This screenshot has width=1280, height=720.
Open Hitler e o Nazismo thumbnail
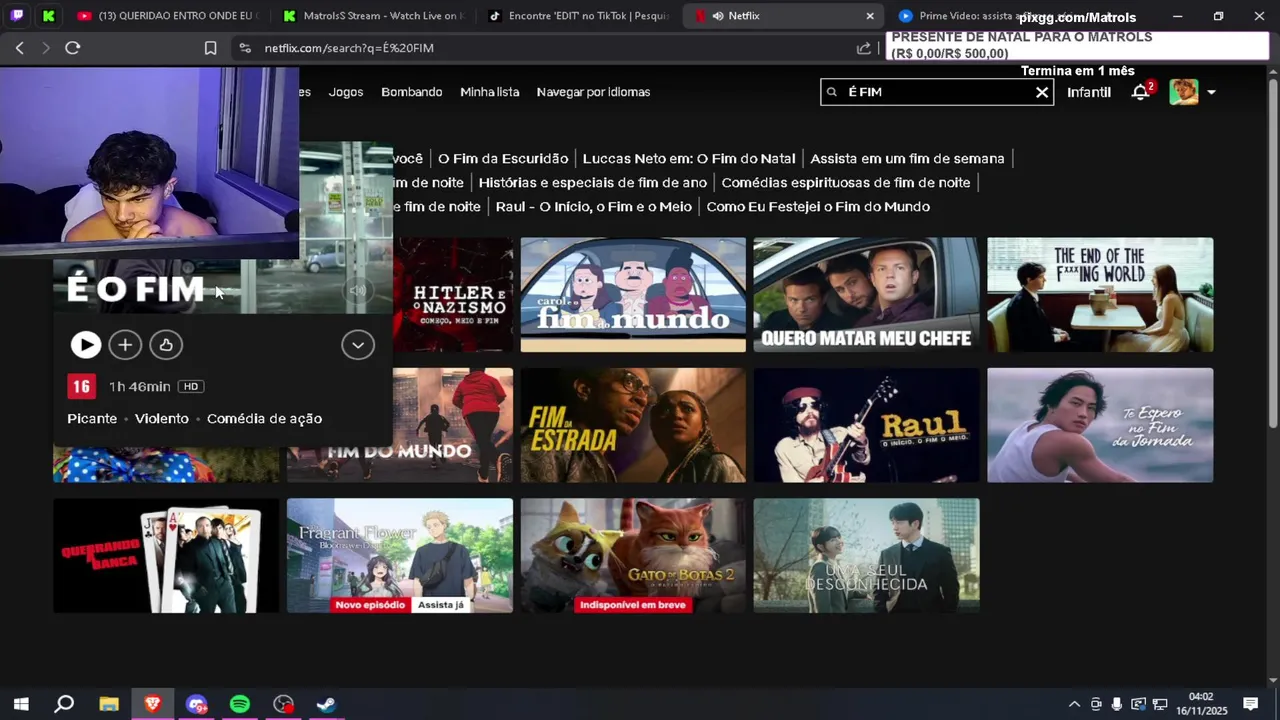(453, 295)
